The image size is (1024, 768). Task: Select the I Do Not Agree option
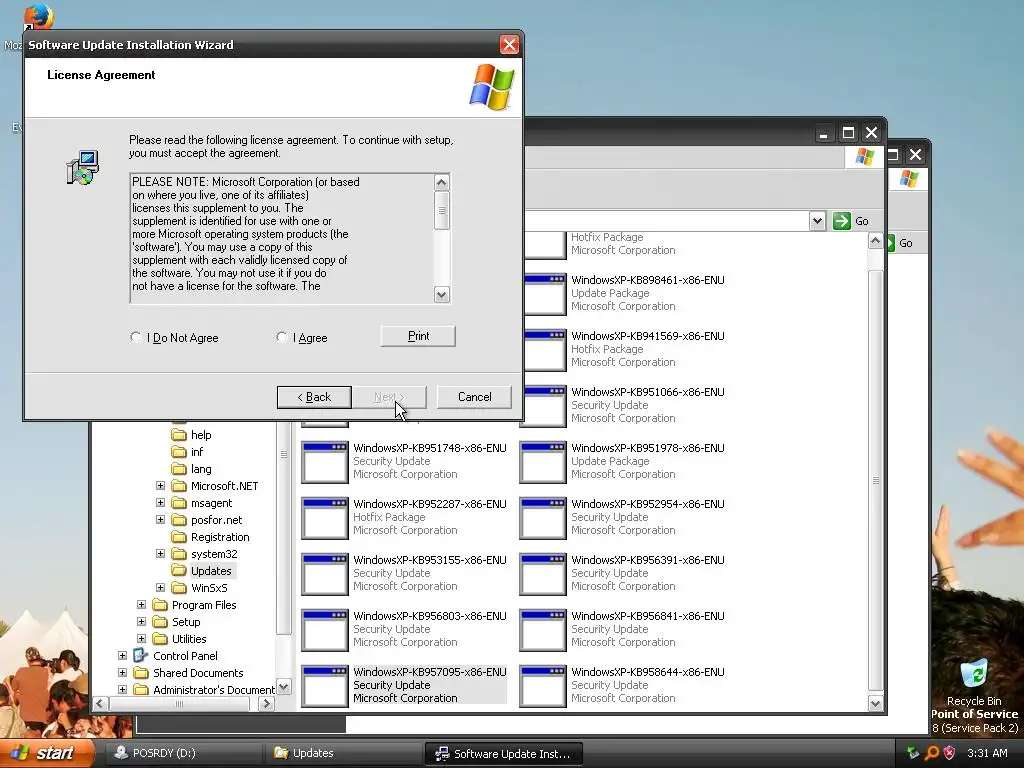coord(174,338)
